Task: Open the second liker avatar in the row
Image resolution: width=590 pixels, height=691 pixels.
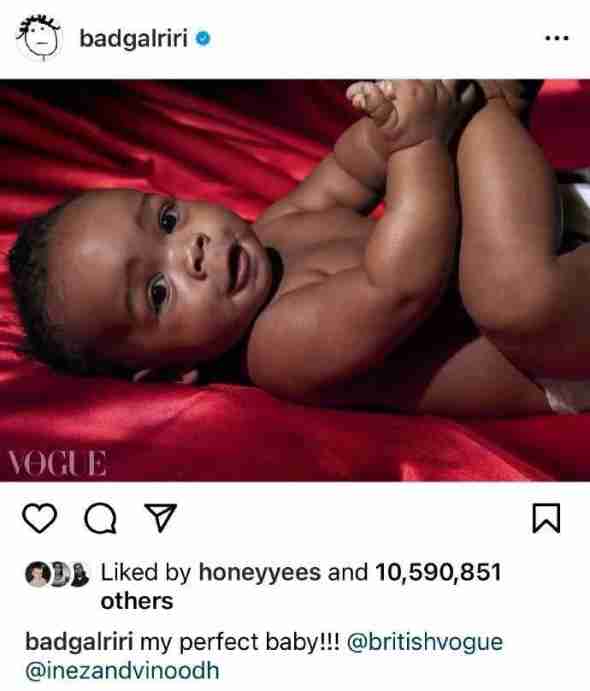Action: coord(59,574)
